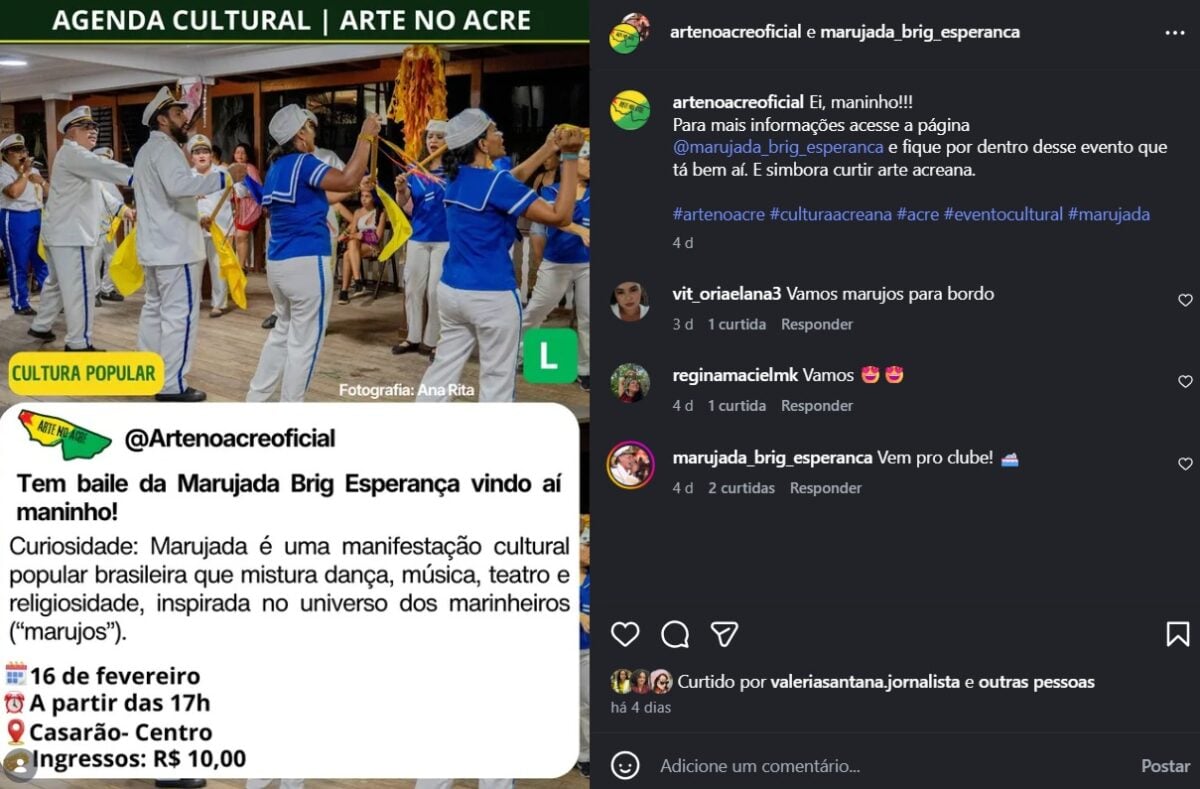Open the #marujada hashtag
The height and width of the screenshot is (789, 1200).
pyautogui.click(x=1108, y=214)
